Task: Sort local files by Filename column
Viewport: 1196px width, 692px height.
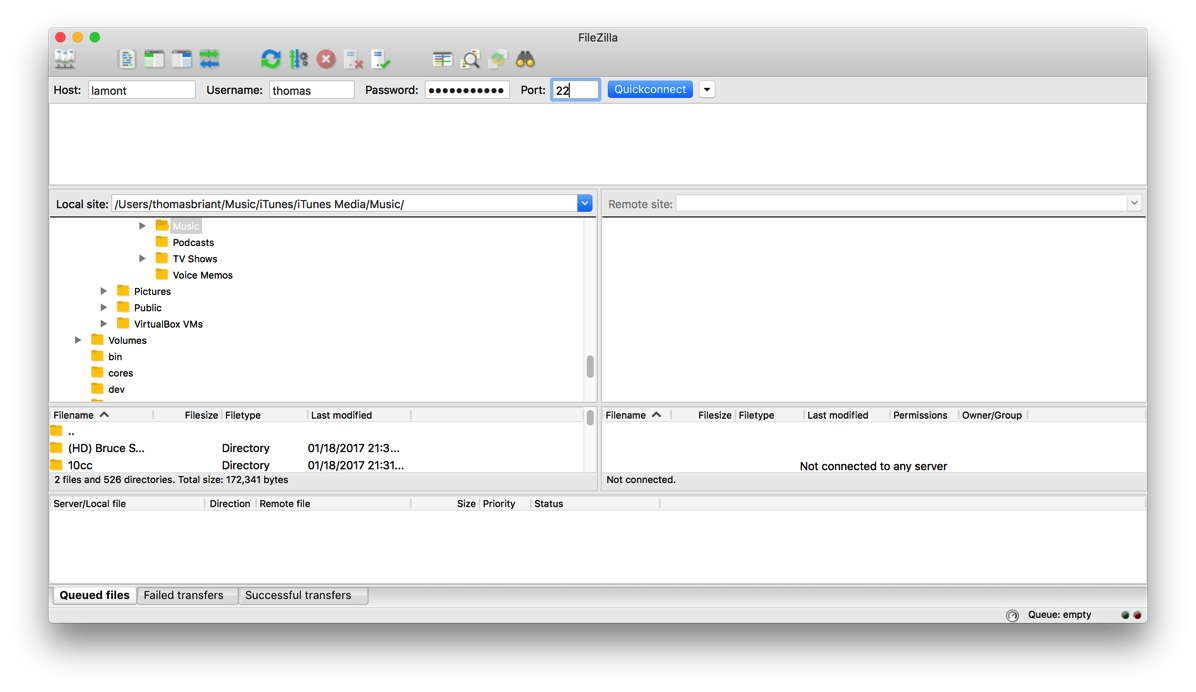Action: click(101, 415)
